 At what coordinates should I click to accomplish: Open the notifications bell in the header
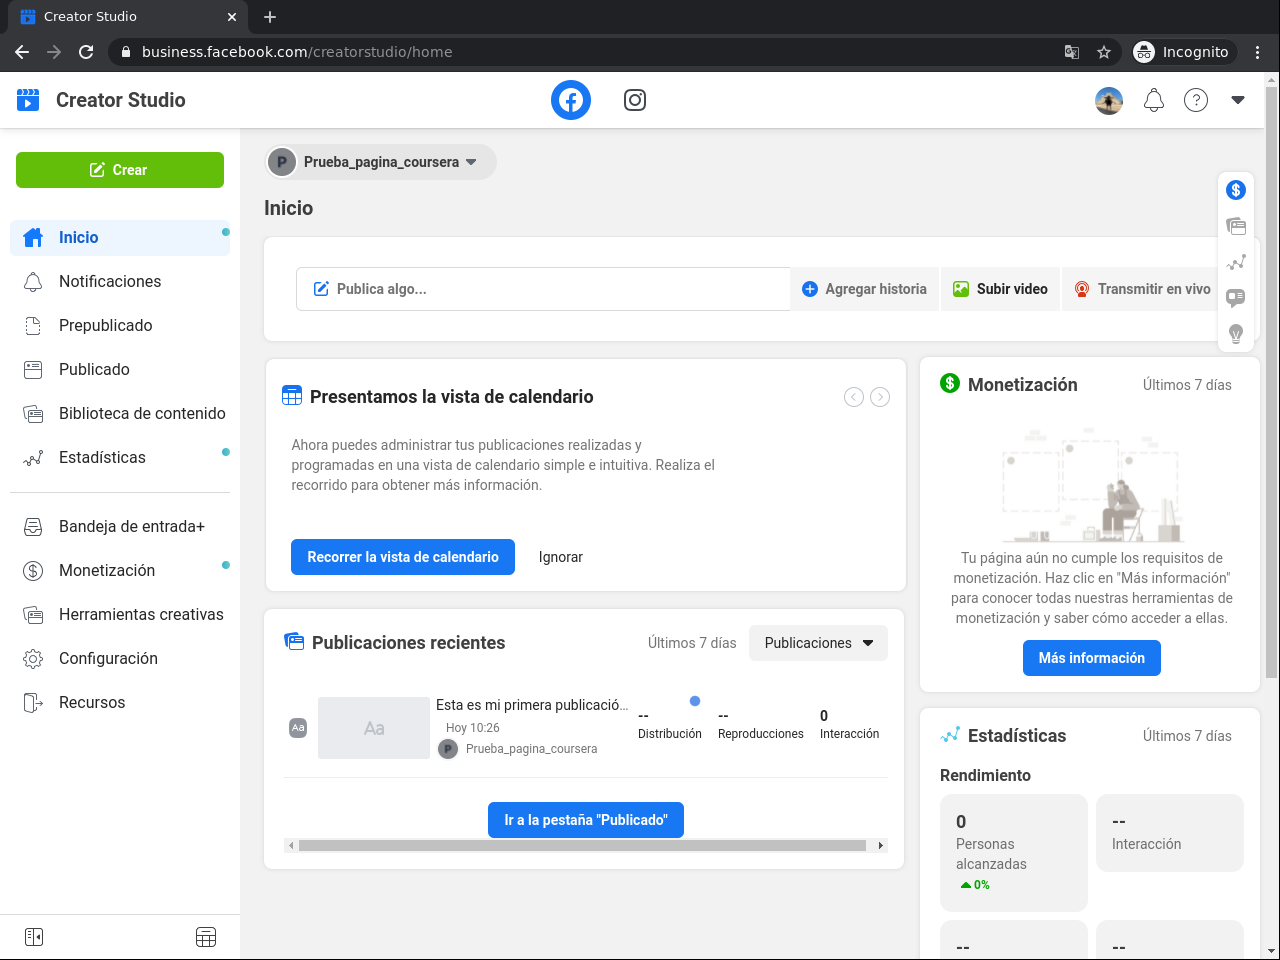1154,100
